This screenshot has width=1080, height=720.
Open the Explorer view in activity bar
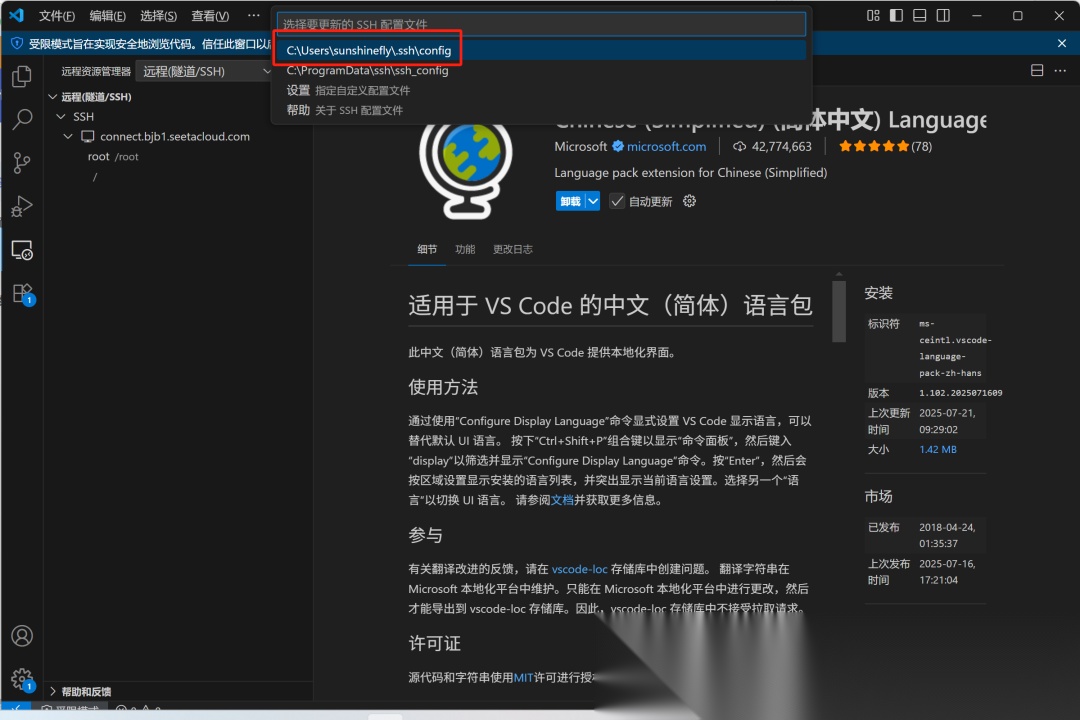click(x=22, y=76)
